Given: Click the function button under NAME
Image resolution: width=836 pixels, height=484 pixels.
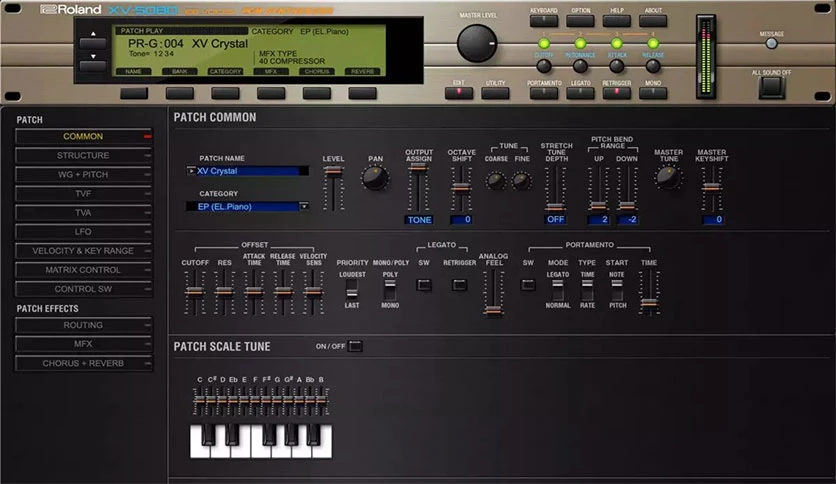Looking at the screenshot, I should pyautogui.click(x=134, y=93).
